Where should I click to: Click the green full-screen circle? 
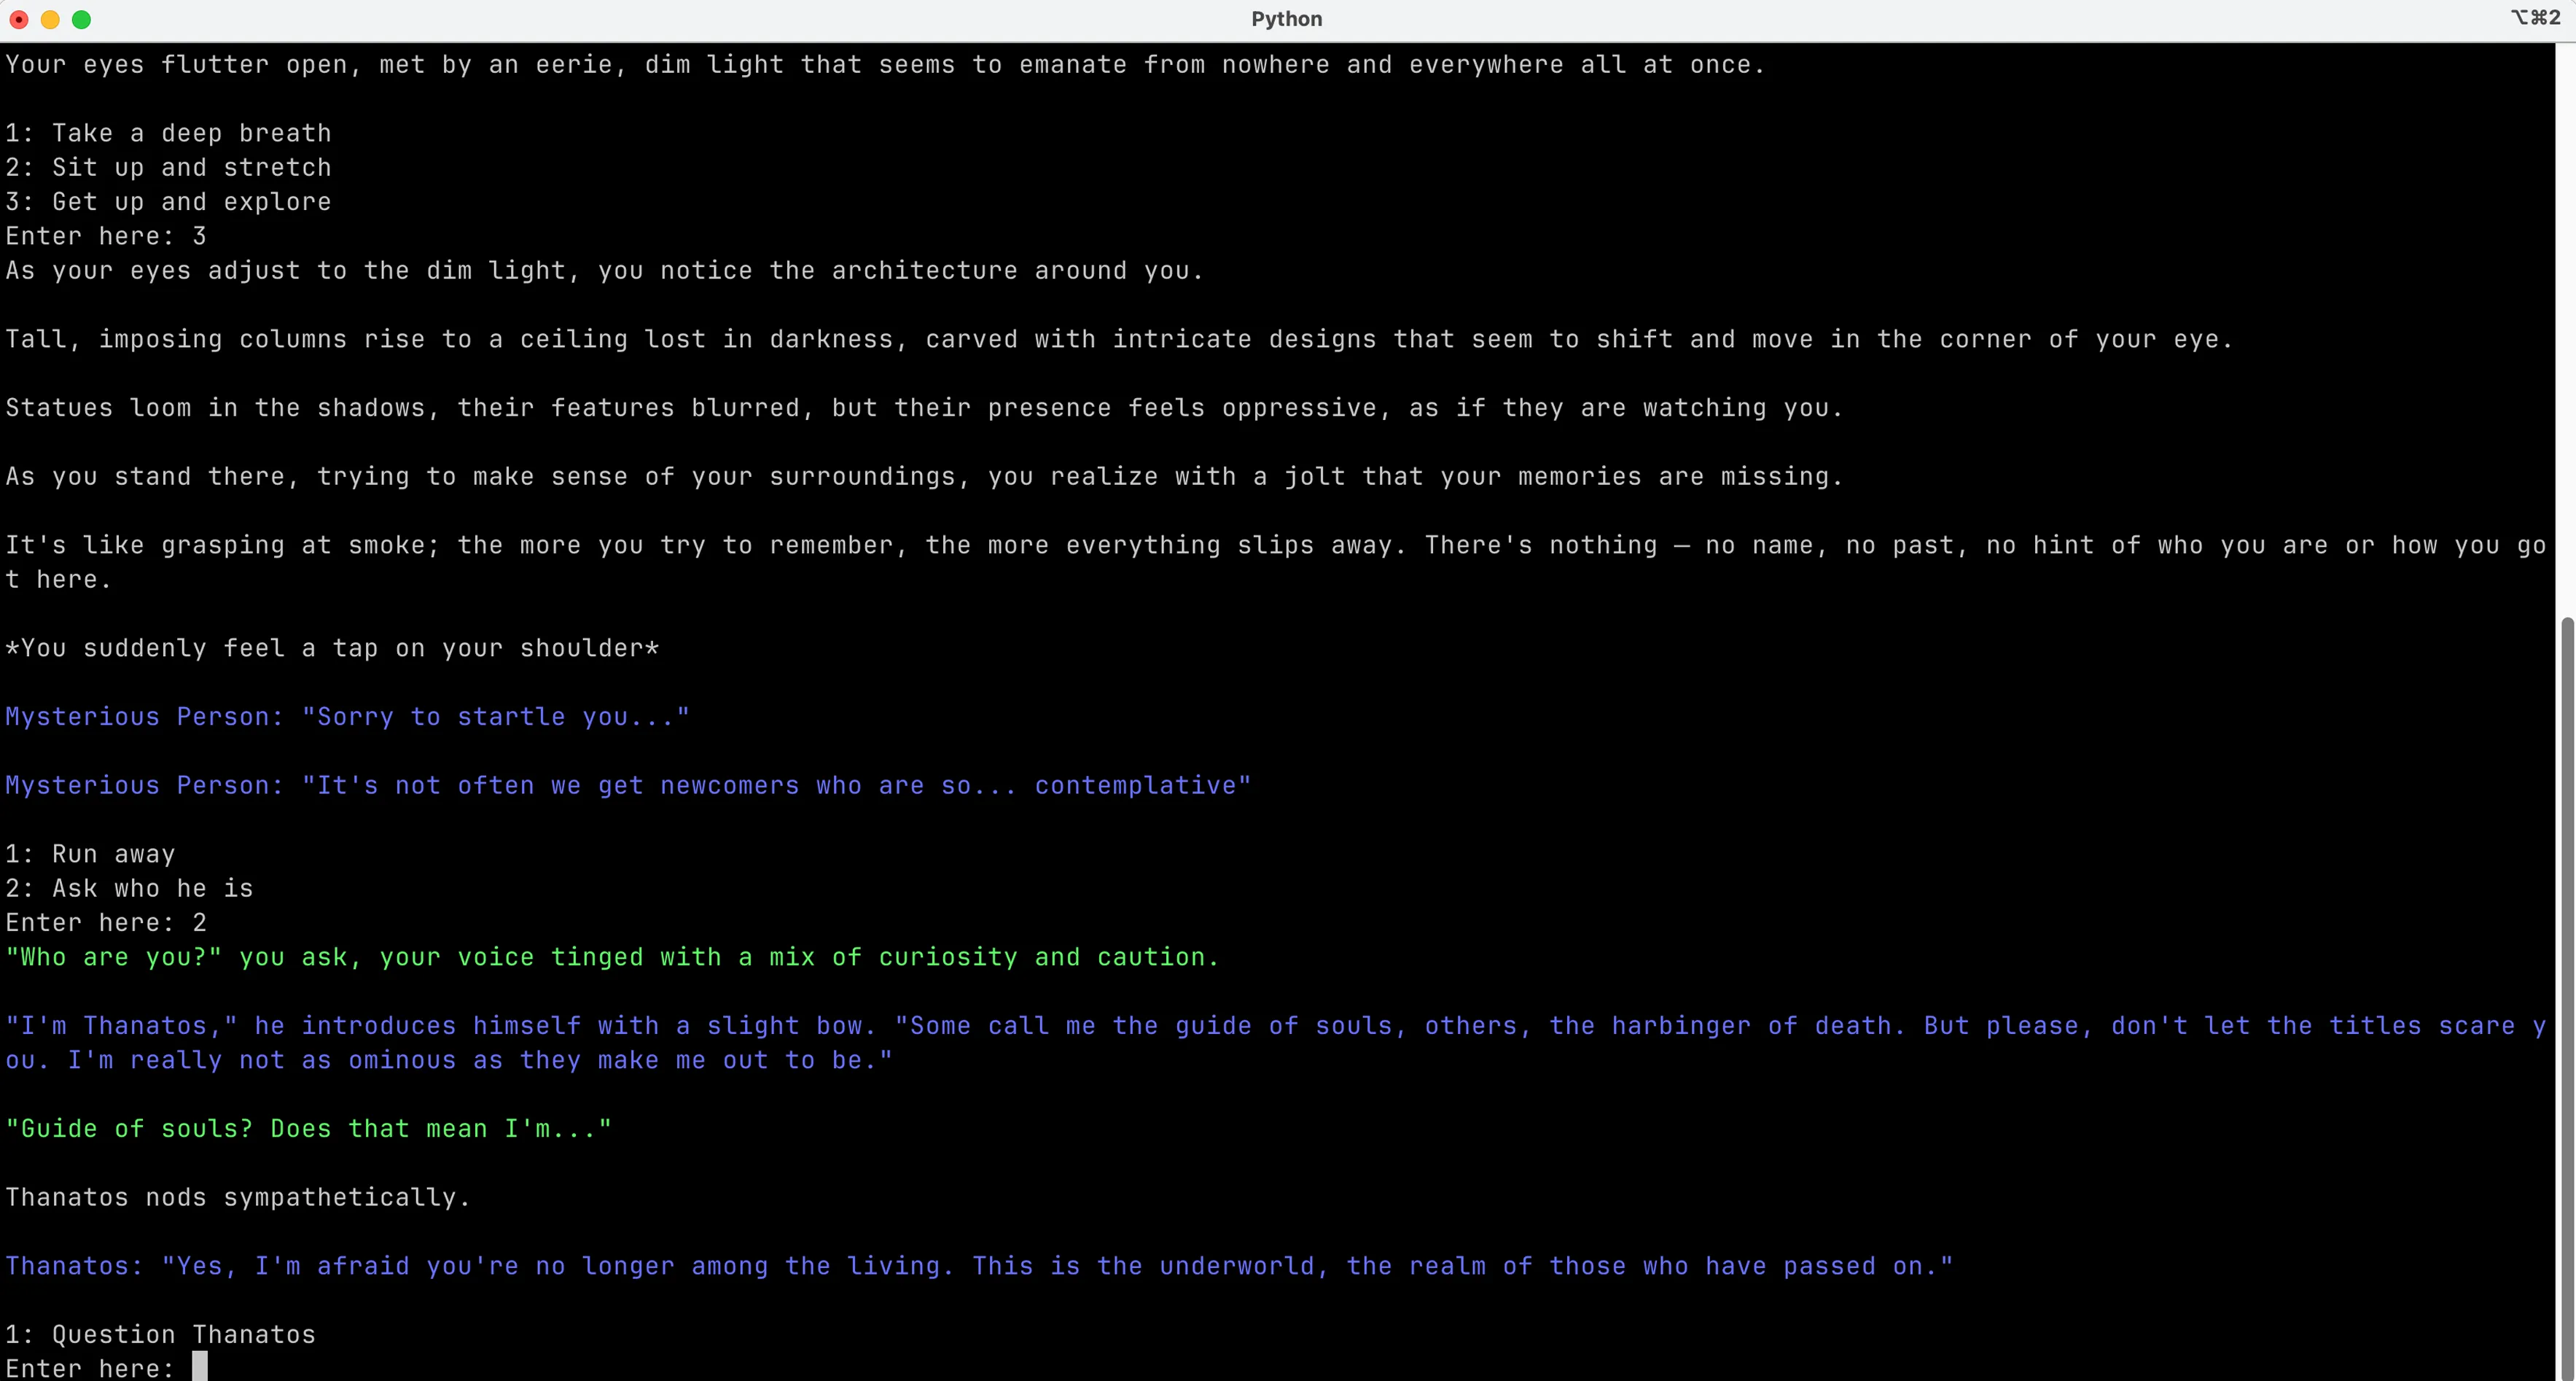click(82, 18)
